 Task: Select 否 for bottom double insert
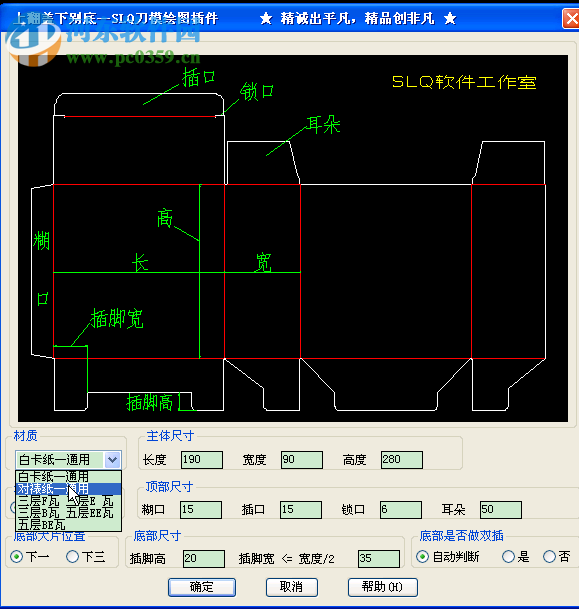tap(549, 557)
